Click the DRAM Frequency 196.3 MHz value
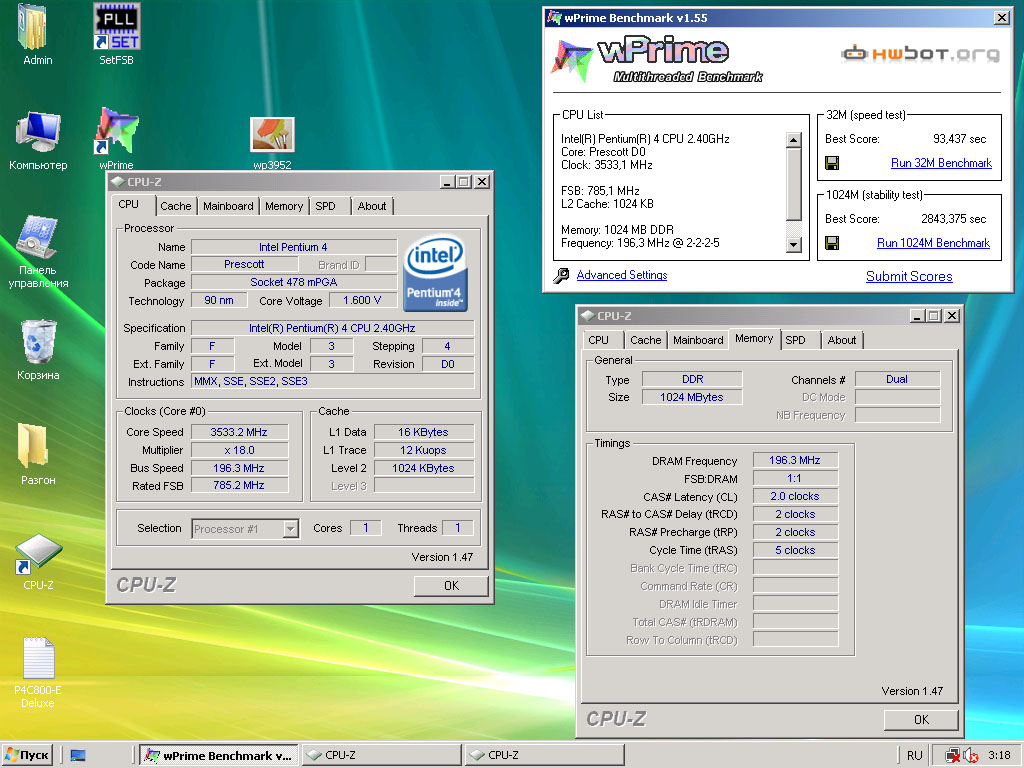 [795, 460]
